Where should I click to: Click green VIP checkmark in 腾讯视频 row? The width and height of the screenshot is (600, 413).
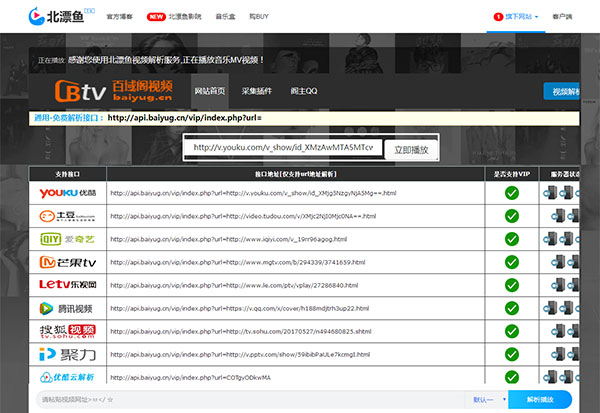[x=510, y=308]
